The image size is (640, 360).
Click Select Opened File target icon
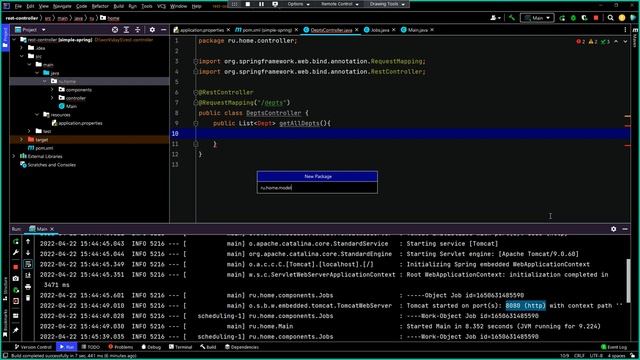(115, 30)
